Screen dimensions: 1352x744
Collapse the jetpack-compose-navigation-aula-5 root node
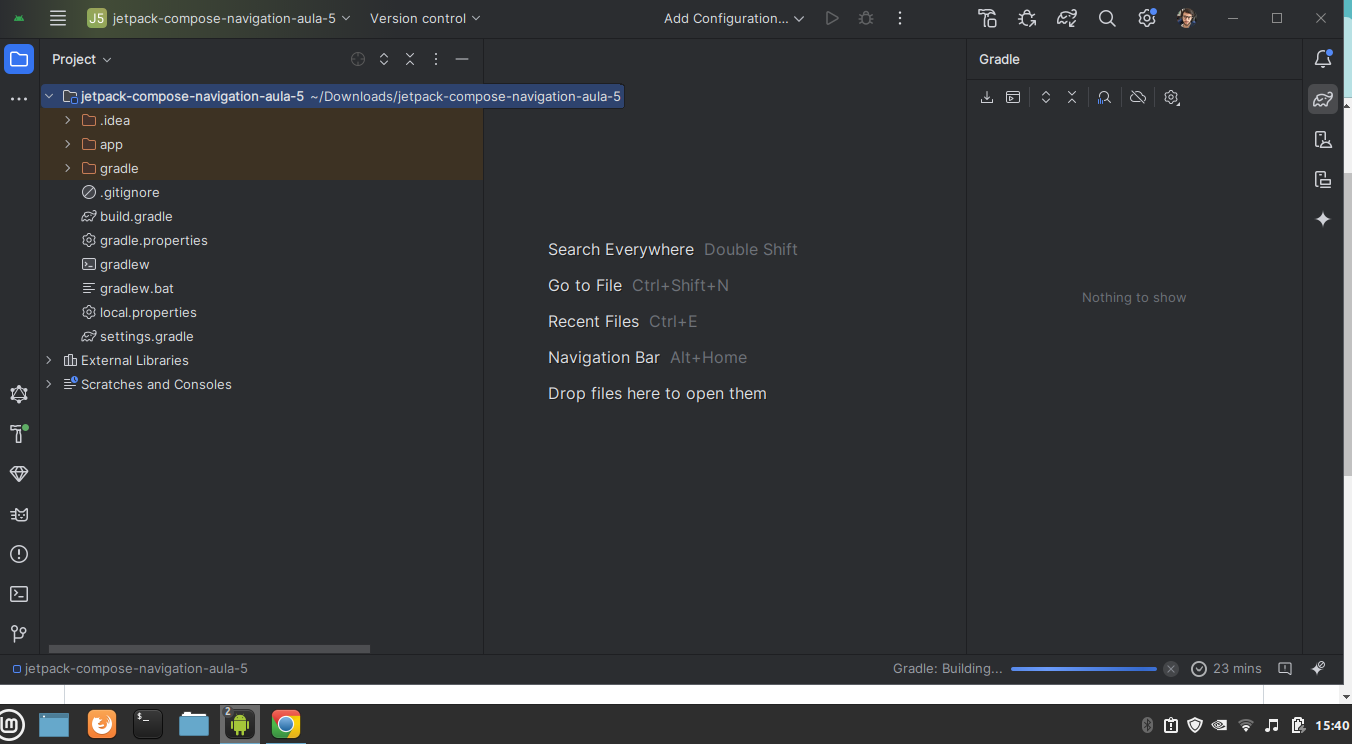pos(49,96)
